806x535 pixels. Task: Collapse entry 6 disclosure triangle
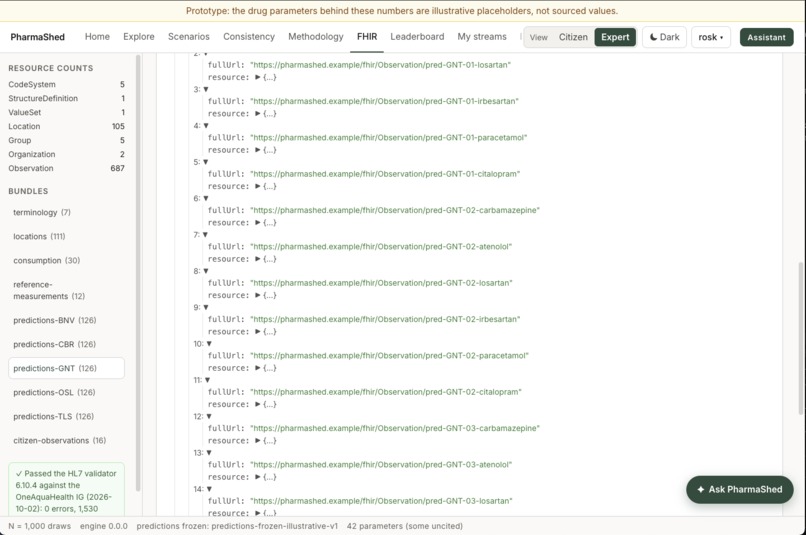coord(206,198)
